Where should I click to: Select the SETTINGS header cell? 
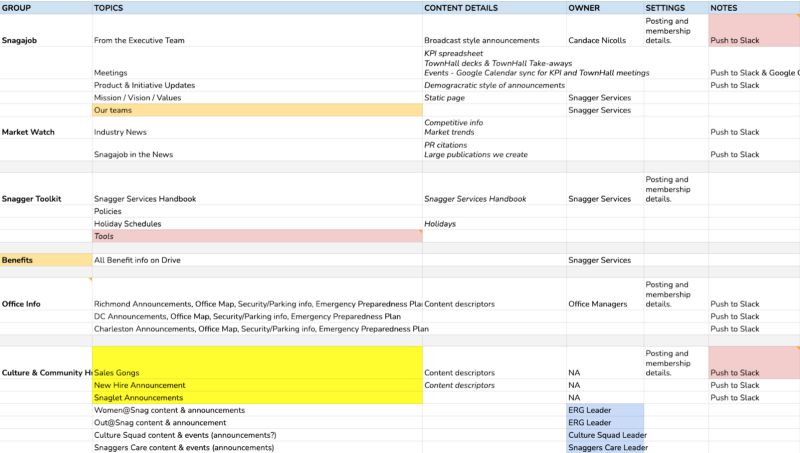point(676,8)
